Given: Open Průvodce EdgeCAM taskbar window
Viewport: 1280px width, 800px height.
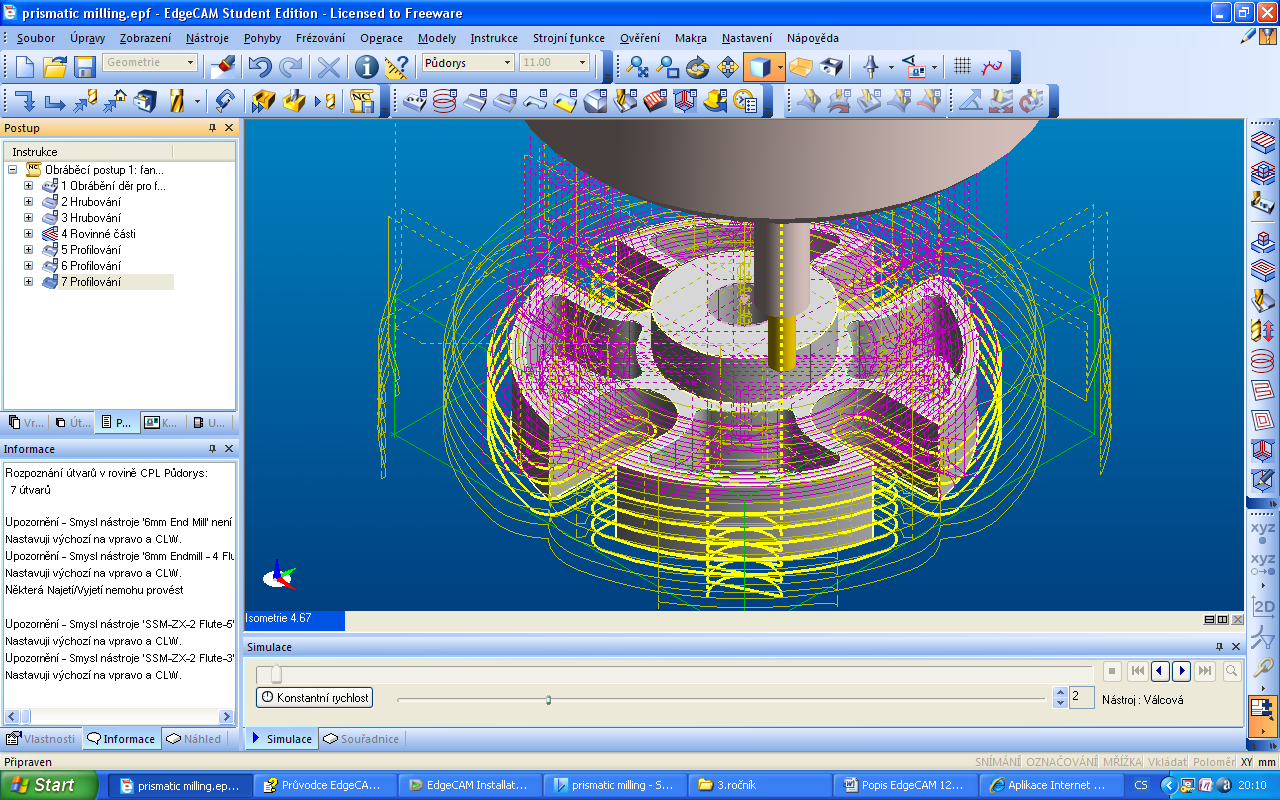Looking at the screenshot, I should pos(325,785).
